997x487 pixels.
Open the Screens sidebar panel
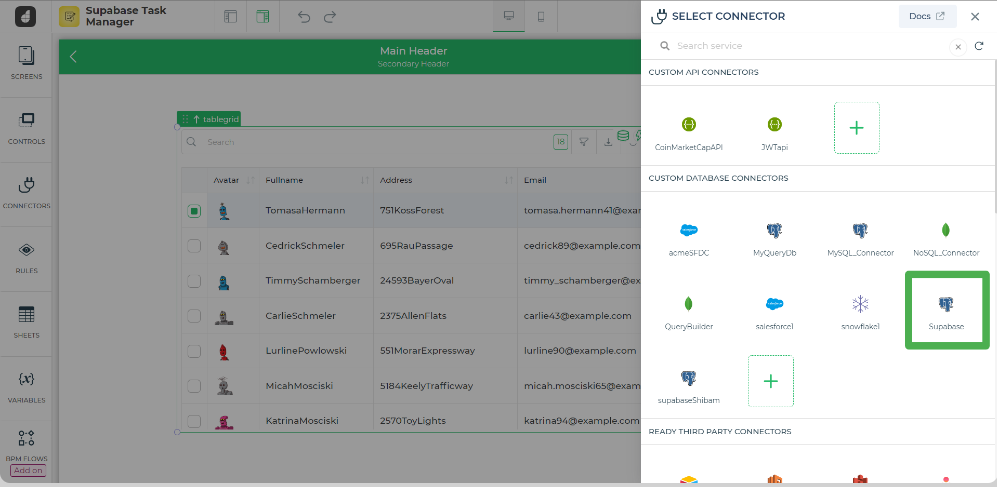pos(27,63)
